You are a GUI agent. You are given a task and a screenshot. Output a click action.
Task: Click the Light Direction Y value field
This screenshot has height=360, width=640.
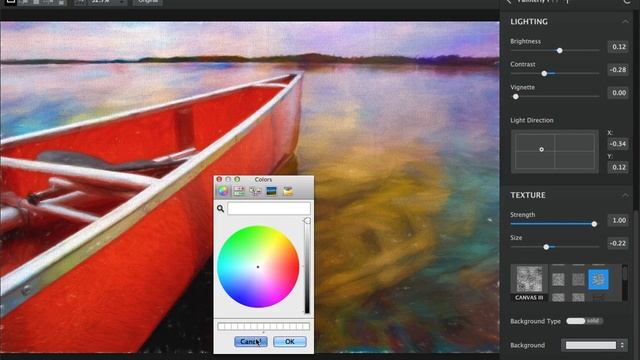pyautogui.click(x=618, y=167)
